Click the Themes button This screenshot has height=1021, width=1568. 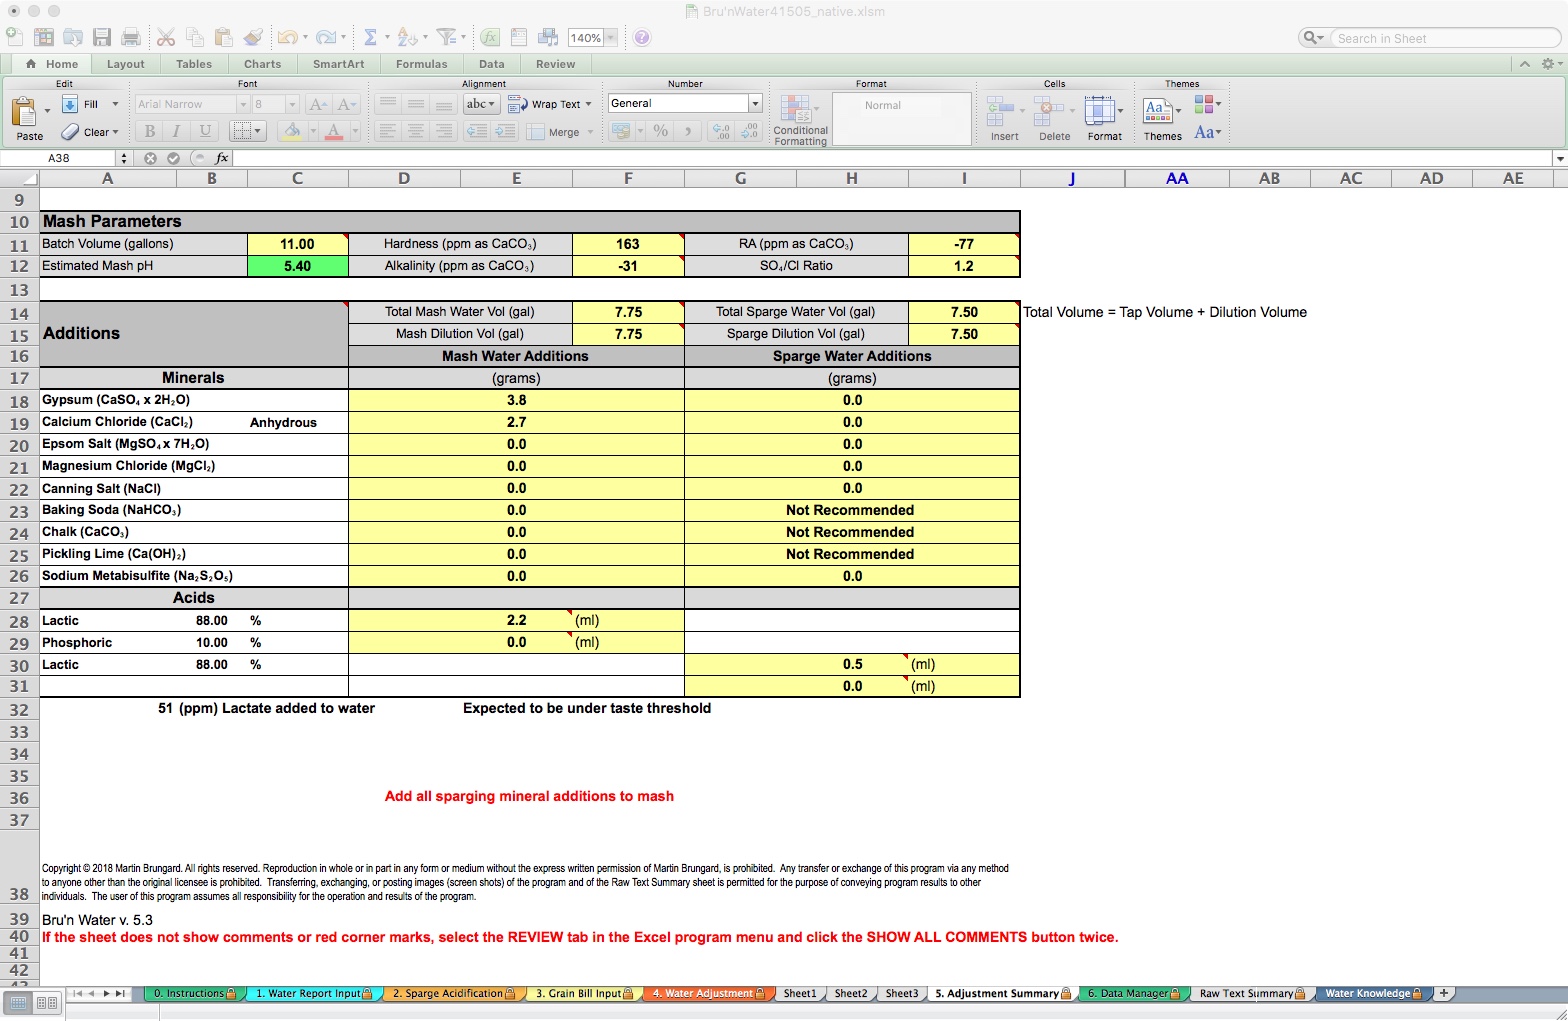(1161, 117)
